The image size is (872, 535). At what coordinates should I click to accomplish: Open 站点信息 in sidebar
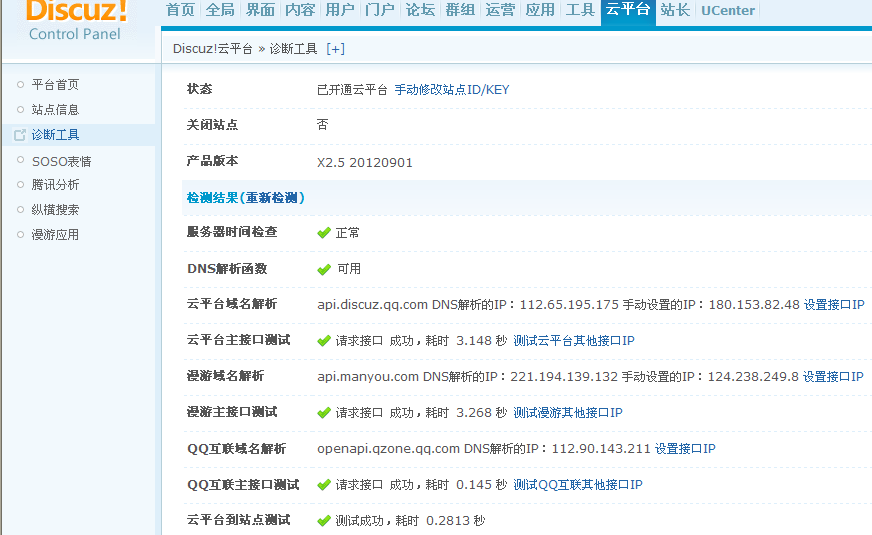[55, 110]
